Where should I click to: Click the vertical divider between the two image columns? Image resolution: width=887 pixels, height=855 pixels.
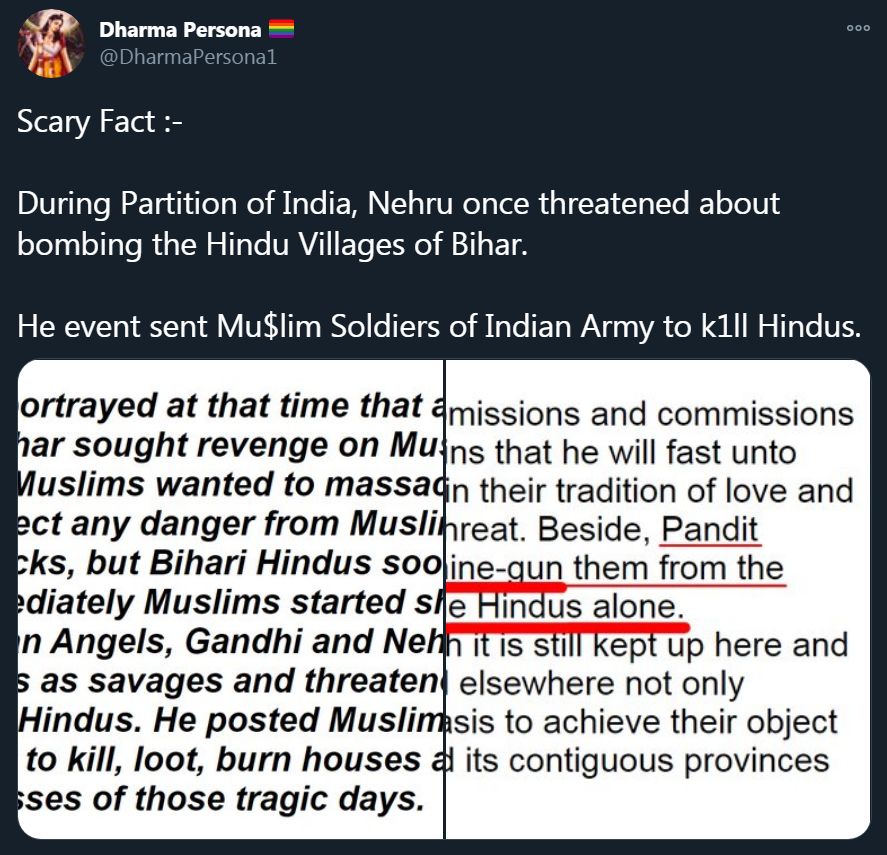pyautogui.click(x=443, y=598)
